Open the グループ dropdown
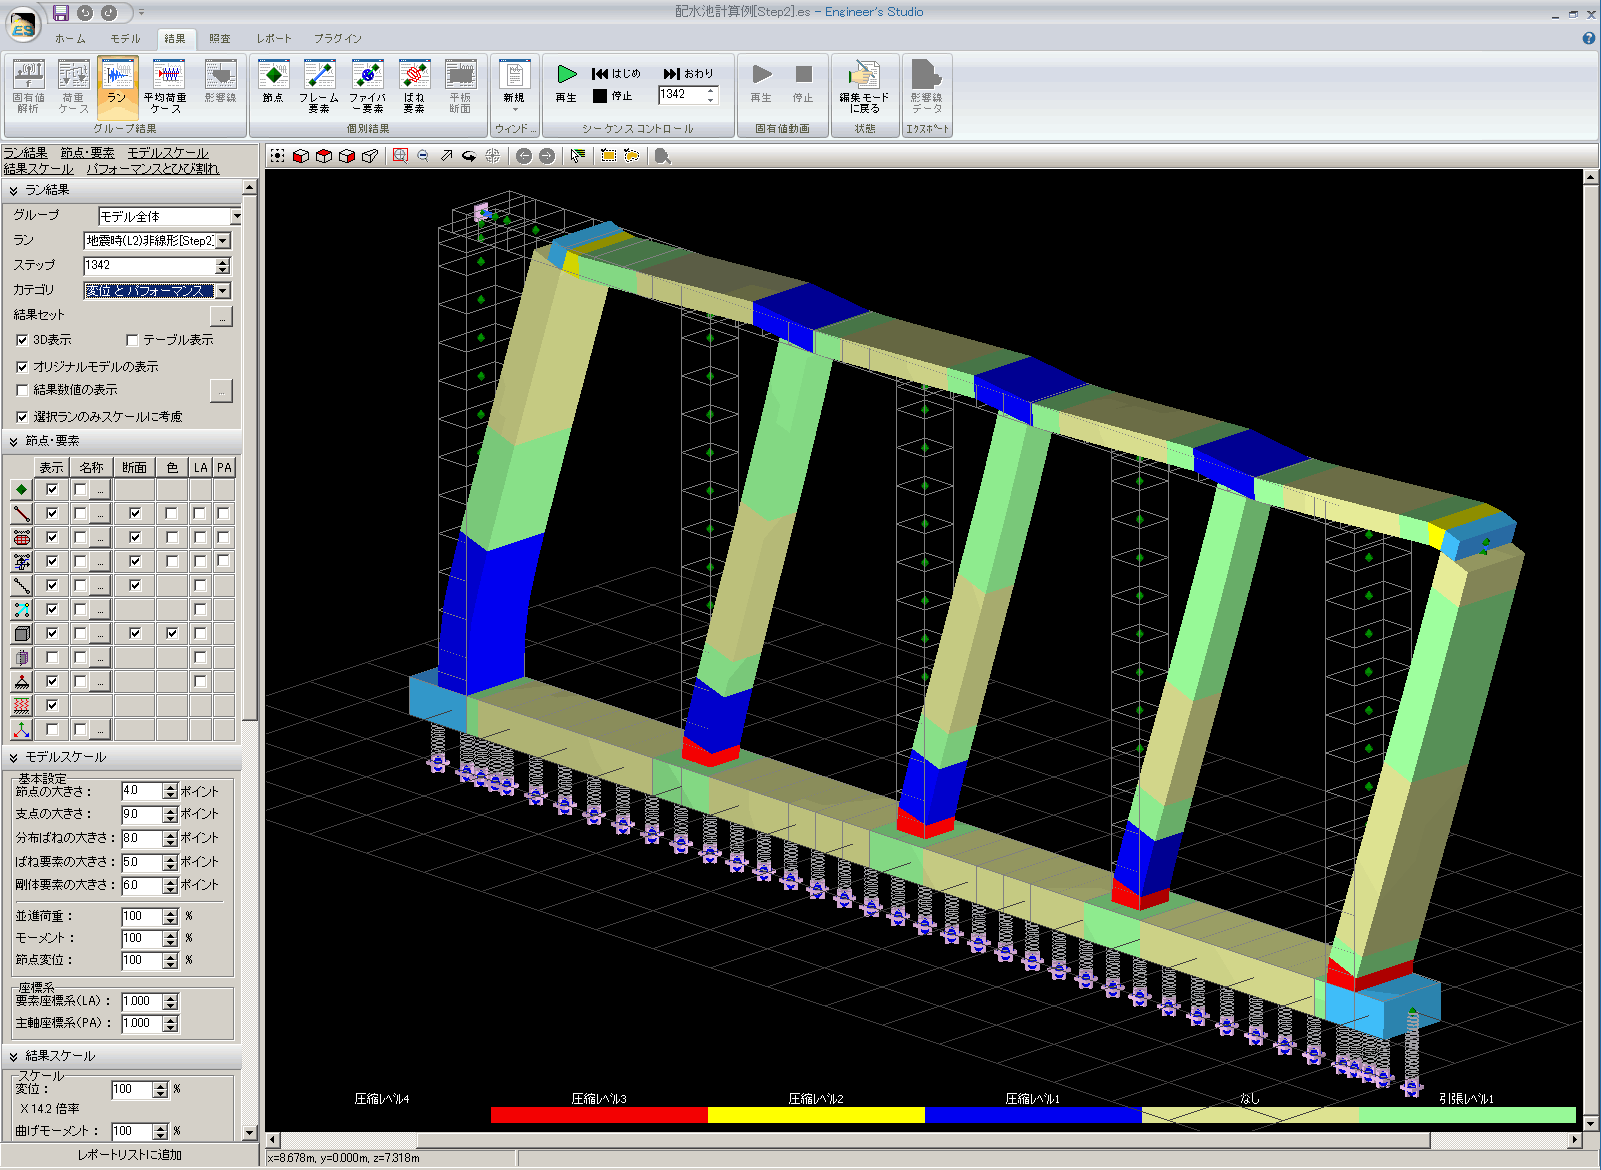Image resolution: width=1601 pixels, height=1170 pixels. 236,217
